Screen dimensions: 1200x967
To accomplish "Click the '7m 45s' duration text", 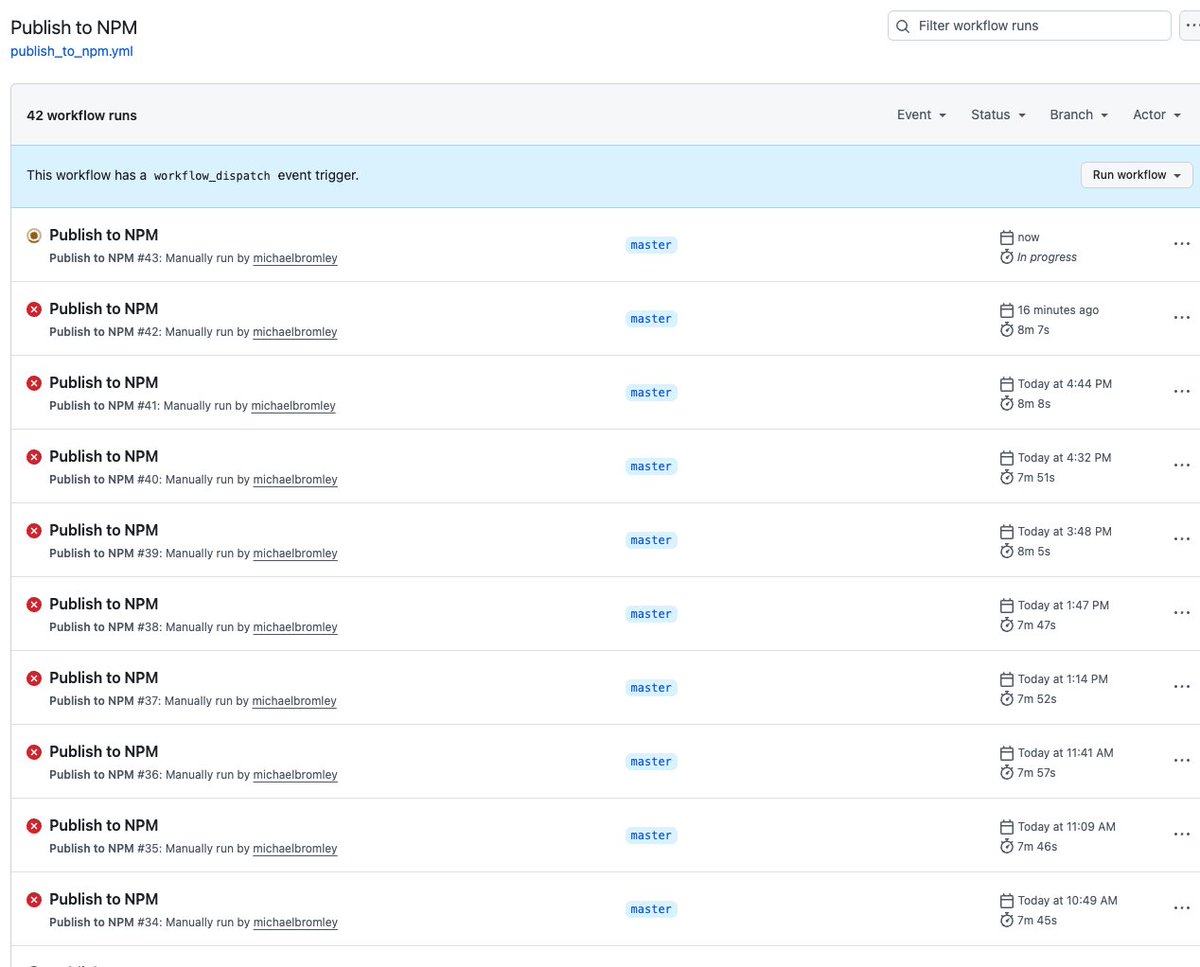I will pyautogui.click(x=1037, y=921).
